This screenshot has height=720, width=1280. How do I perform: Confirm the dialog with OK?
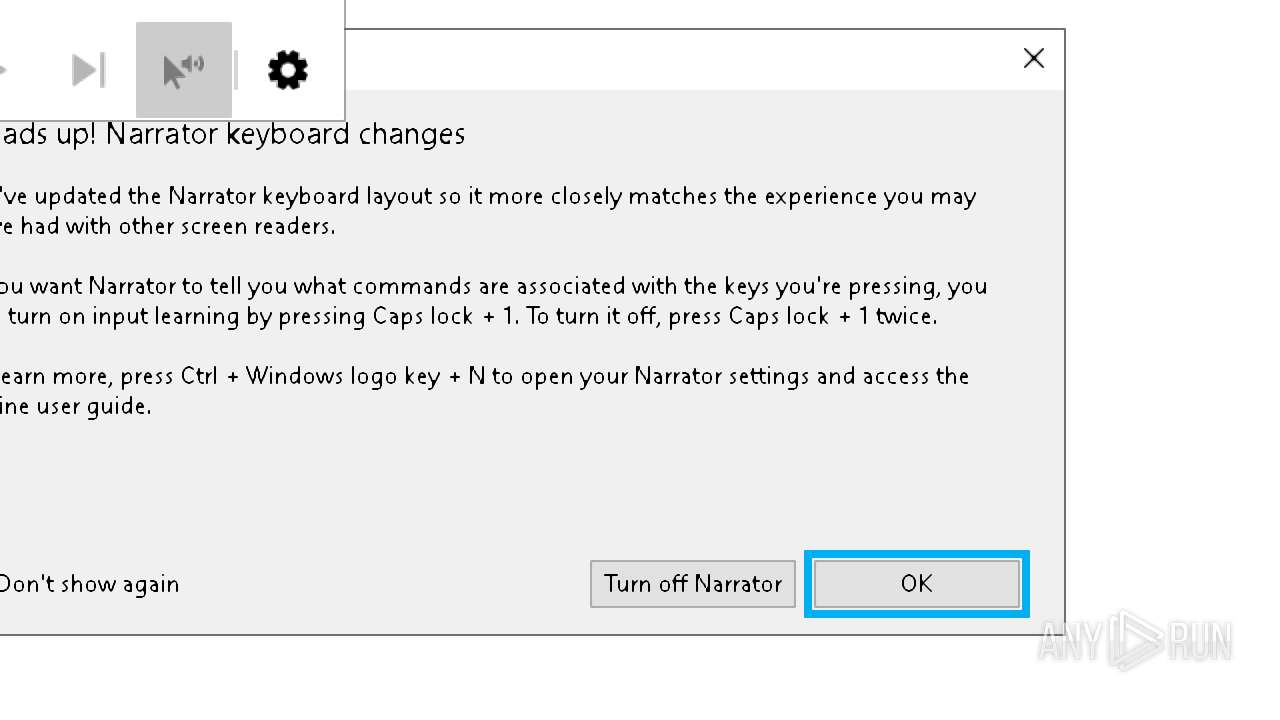[916, 584]
